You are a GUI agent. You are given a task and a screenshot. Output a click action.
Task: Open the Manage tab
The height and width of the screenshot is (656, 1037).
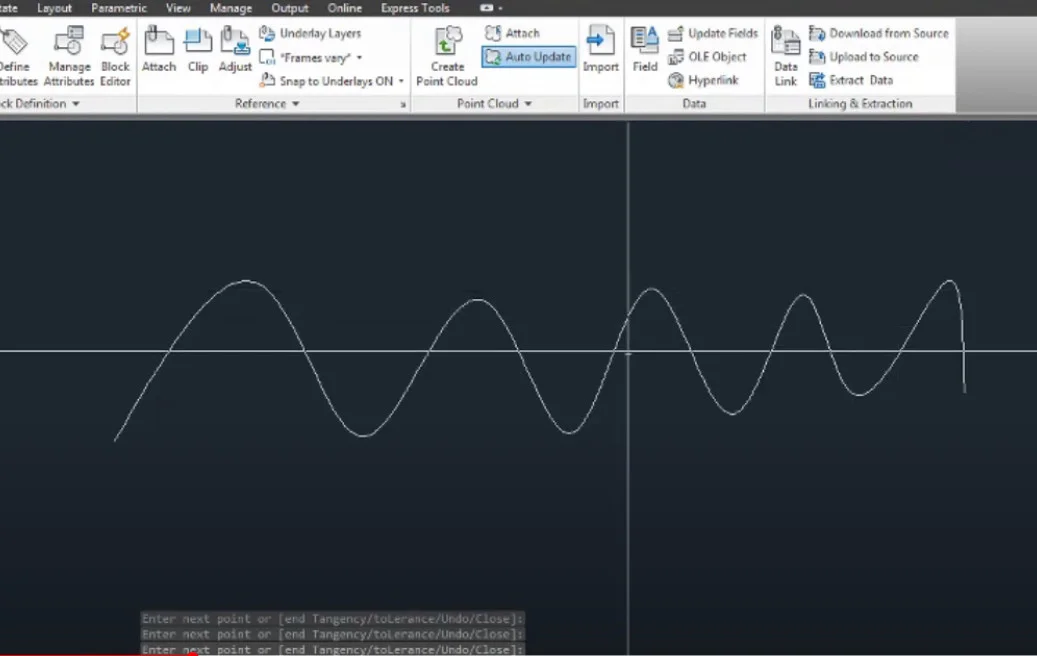pyautogui.click(x=231, y=8)
